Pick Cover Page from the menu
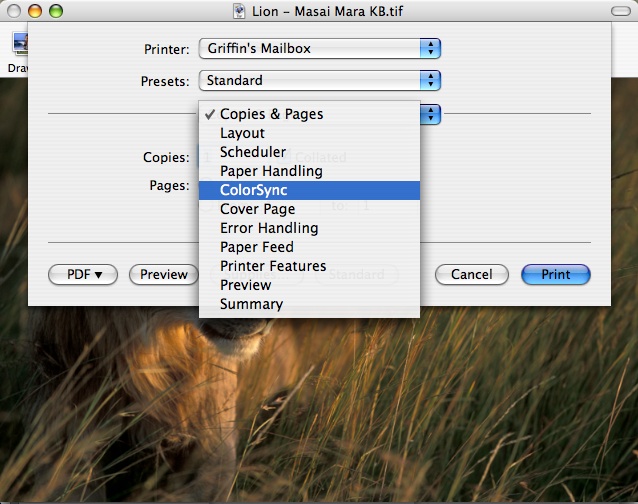The width and height of the screenshot is (638, 504). coord(257,209)
